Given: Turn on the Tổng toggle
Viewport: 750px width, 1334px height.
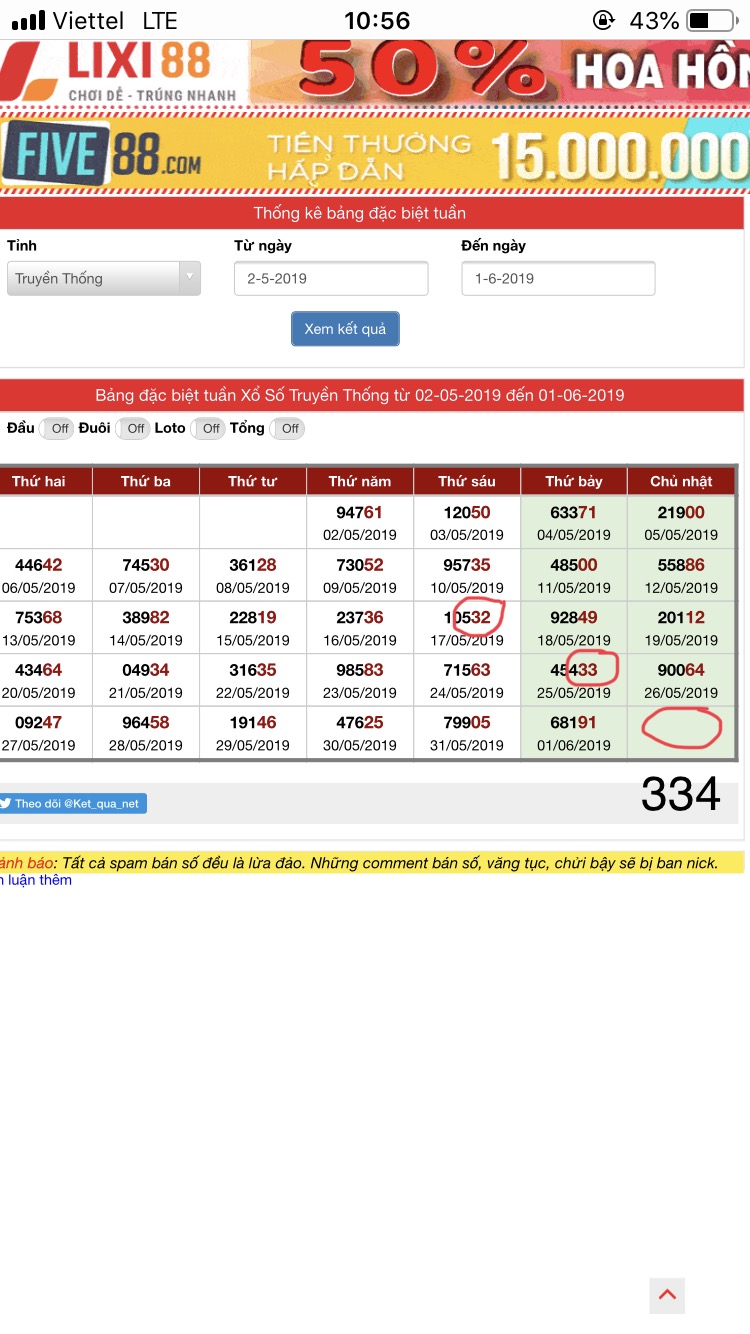Looking at the screenshot, I should (289, 429).
